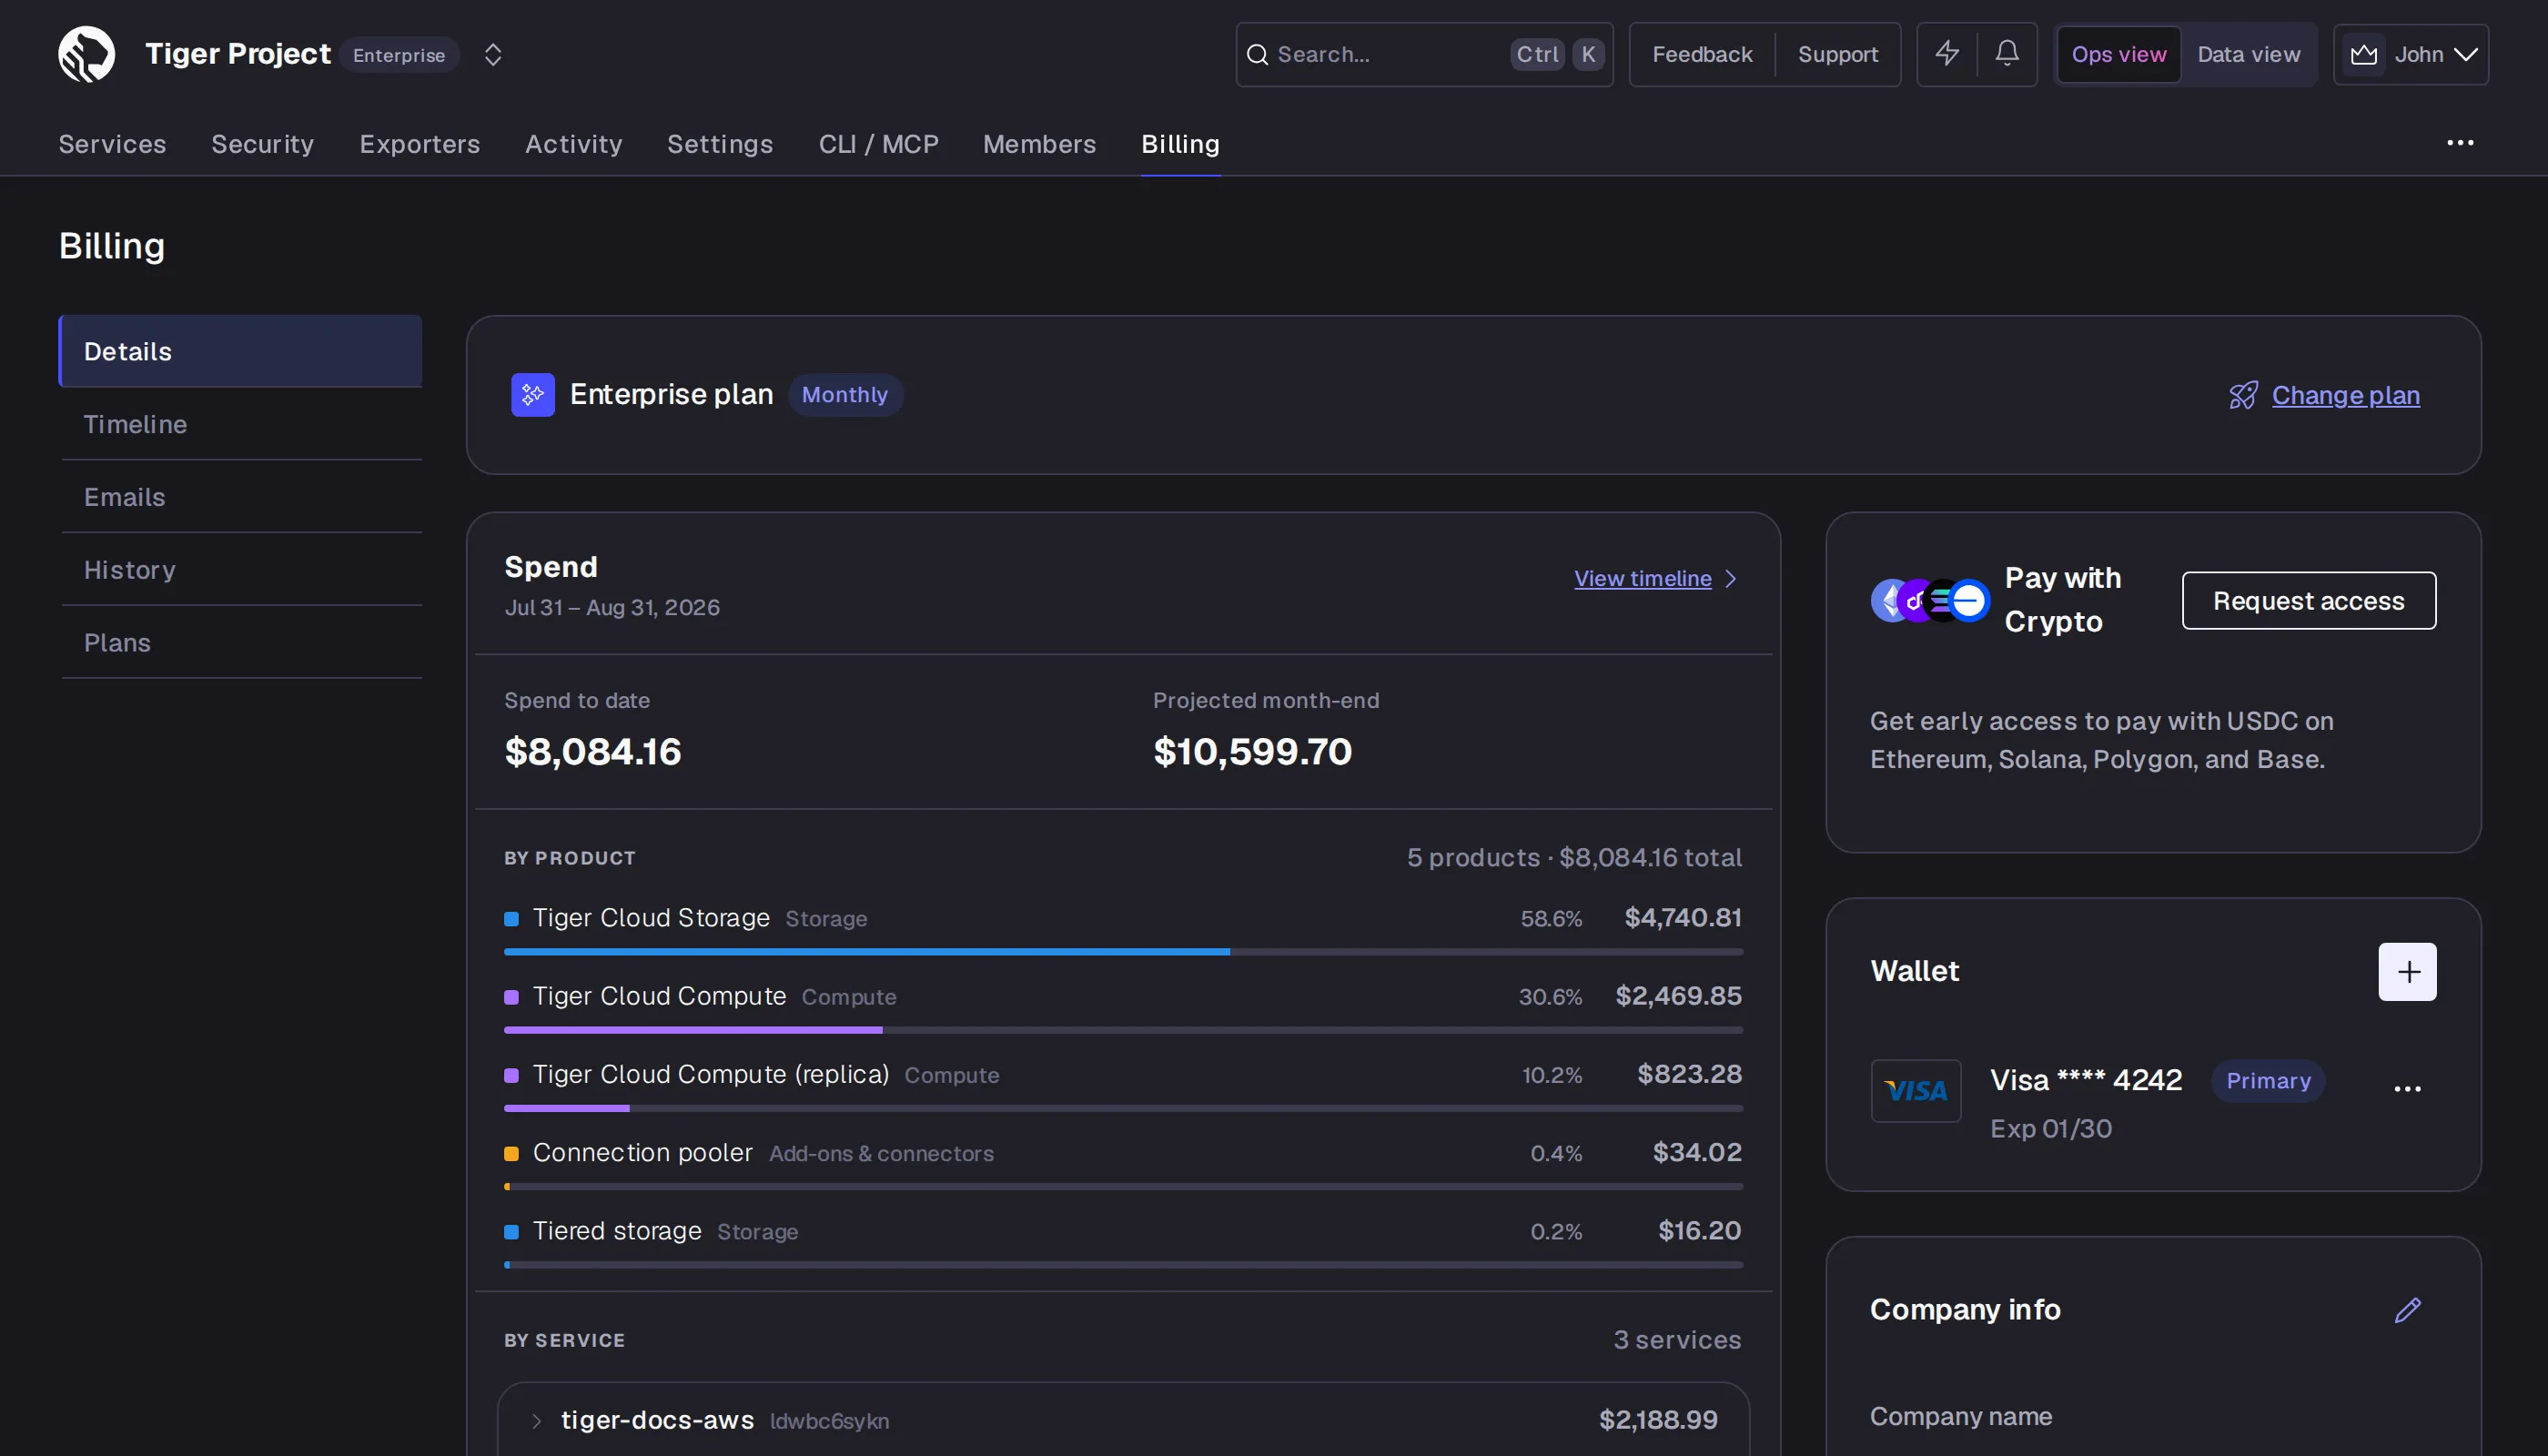The height and width of the screenshot is (1456, 2548).
Task: Click the Search input field
Action: (x=1424, y=54)
